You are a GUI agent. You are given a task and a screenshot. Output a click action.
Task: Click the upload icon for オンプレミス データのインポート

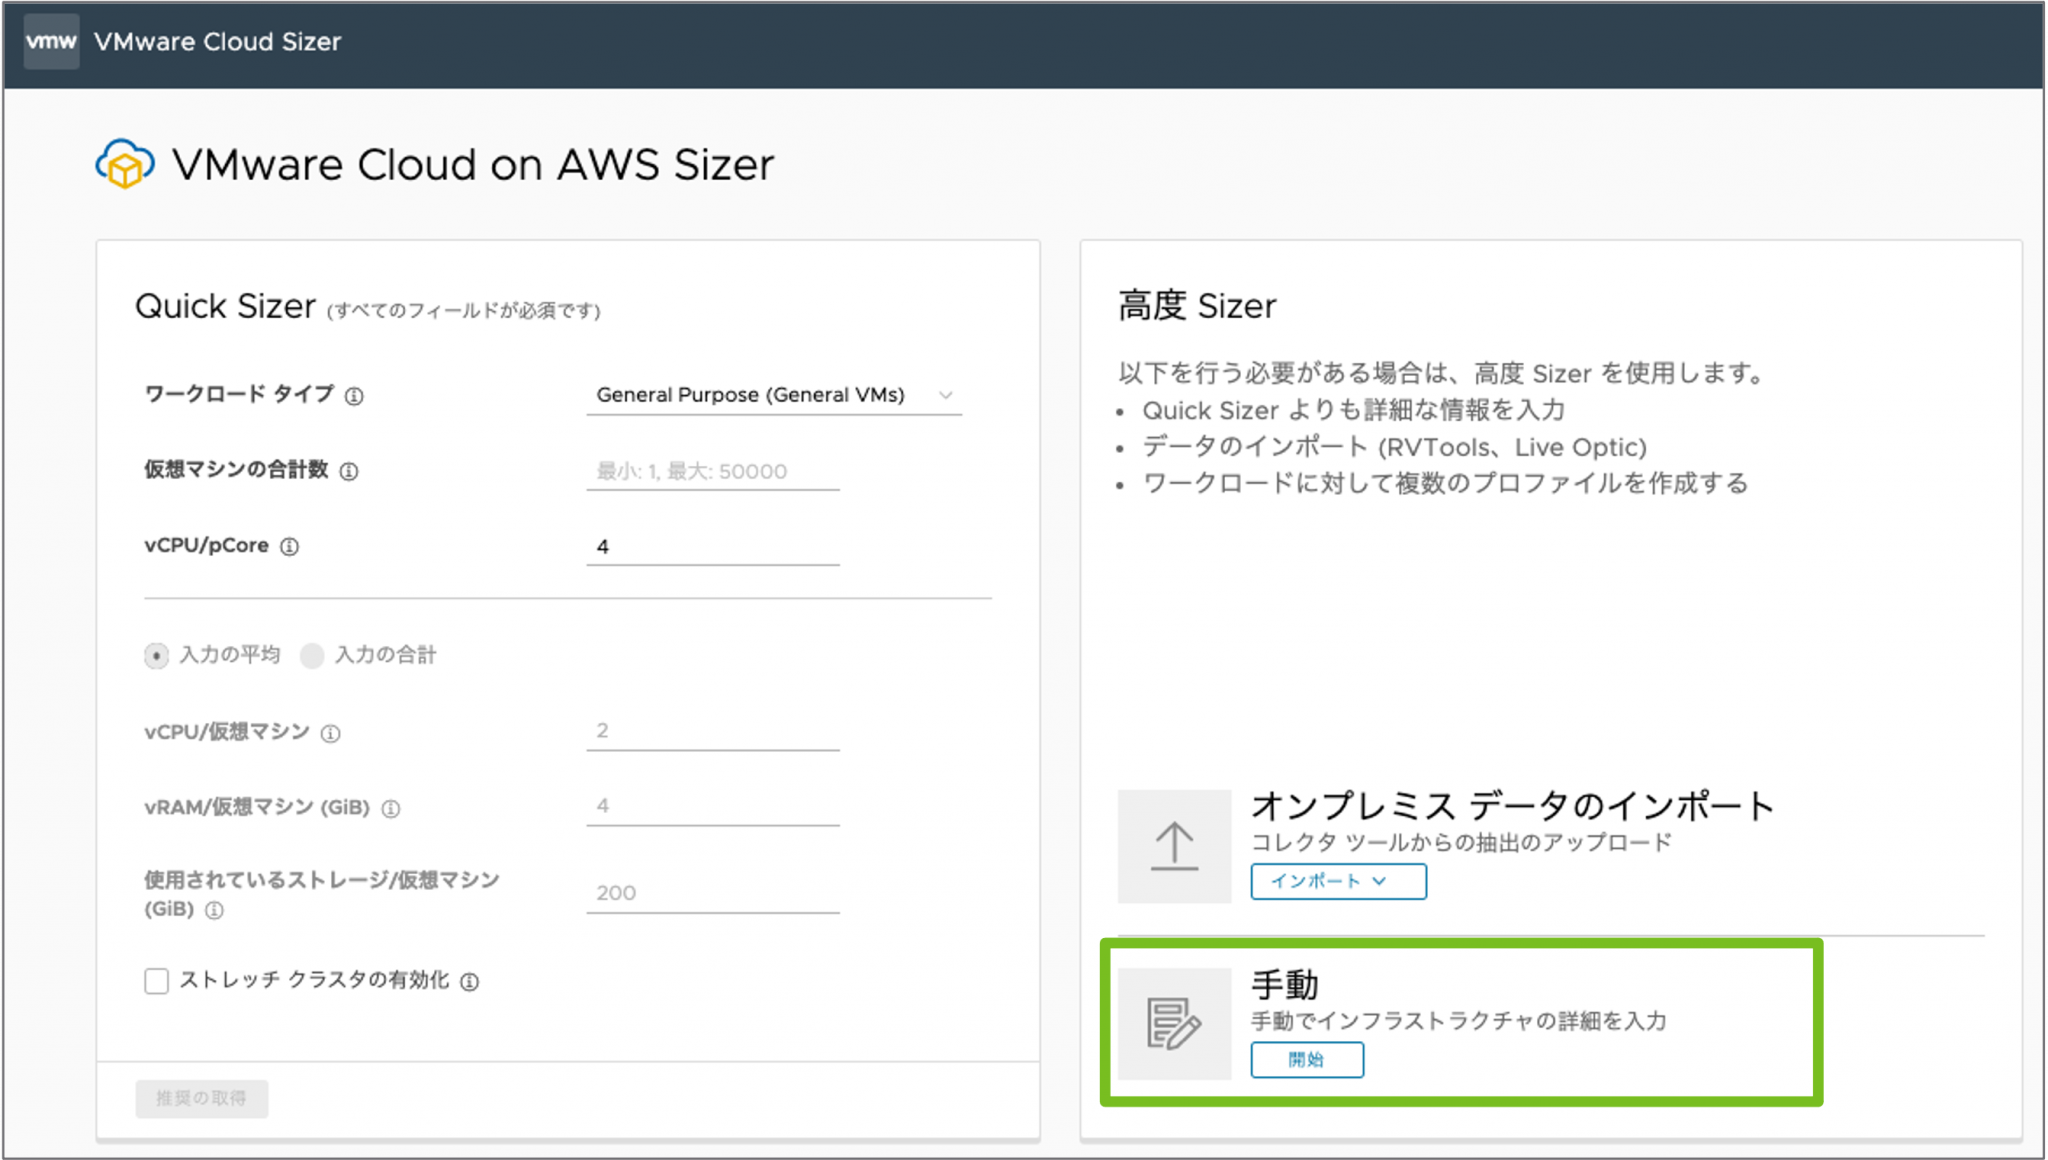[1173, 845]
